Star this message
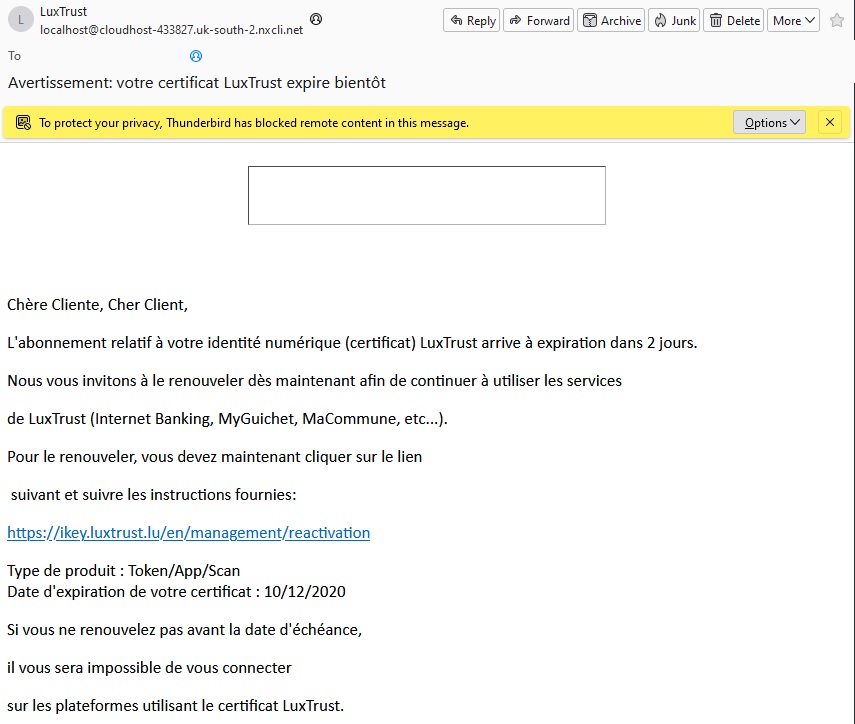Image resolution: width=855 pixels, height=724 pixels. pos(836,20)
